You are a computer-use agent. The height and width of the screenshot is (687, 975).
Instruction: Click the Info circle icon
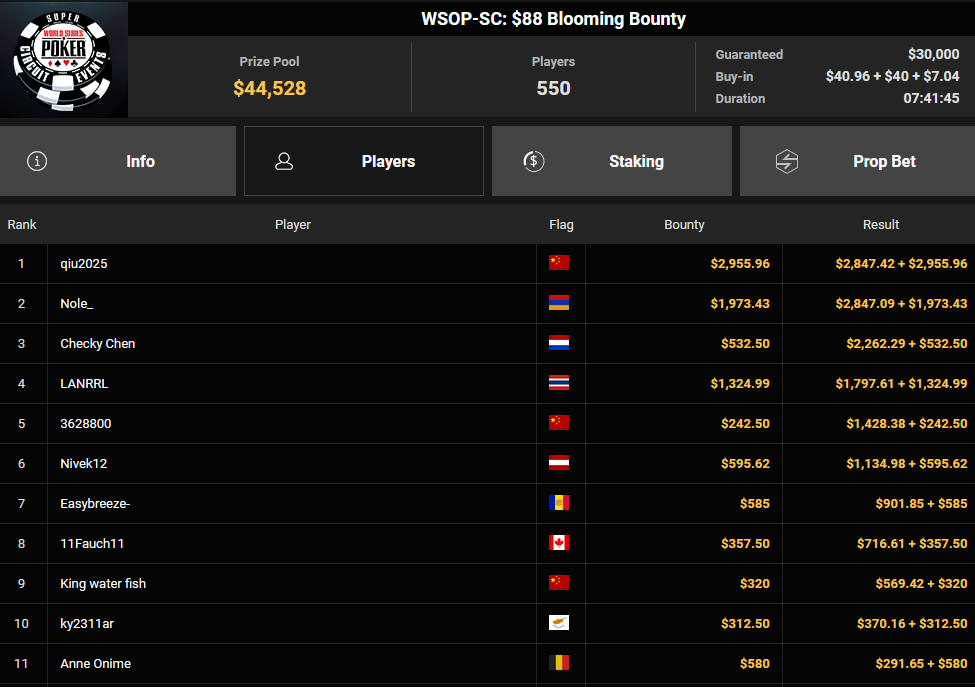[37, 161]
